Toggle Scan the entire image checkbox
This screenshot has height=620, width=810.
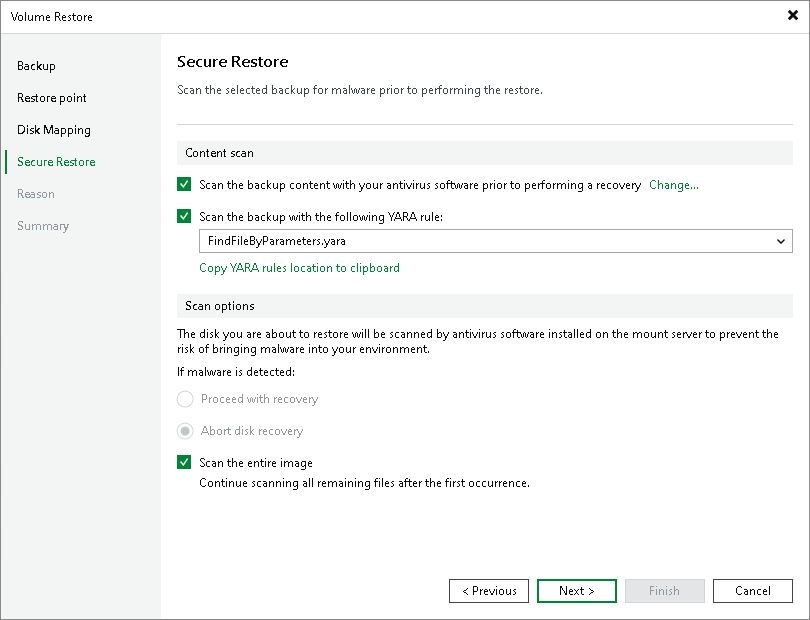pyautogui.click(x=184, y=462)
